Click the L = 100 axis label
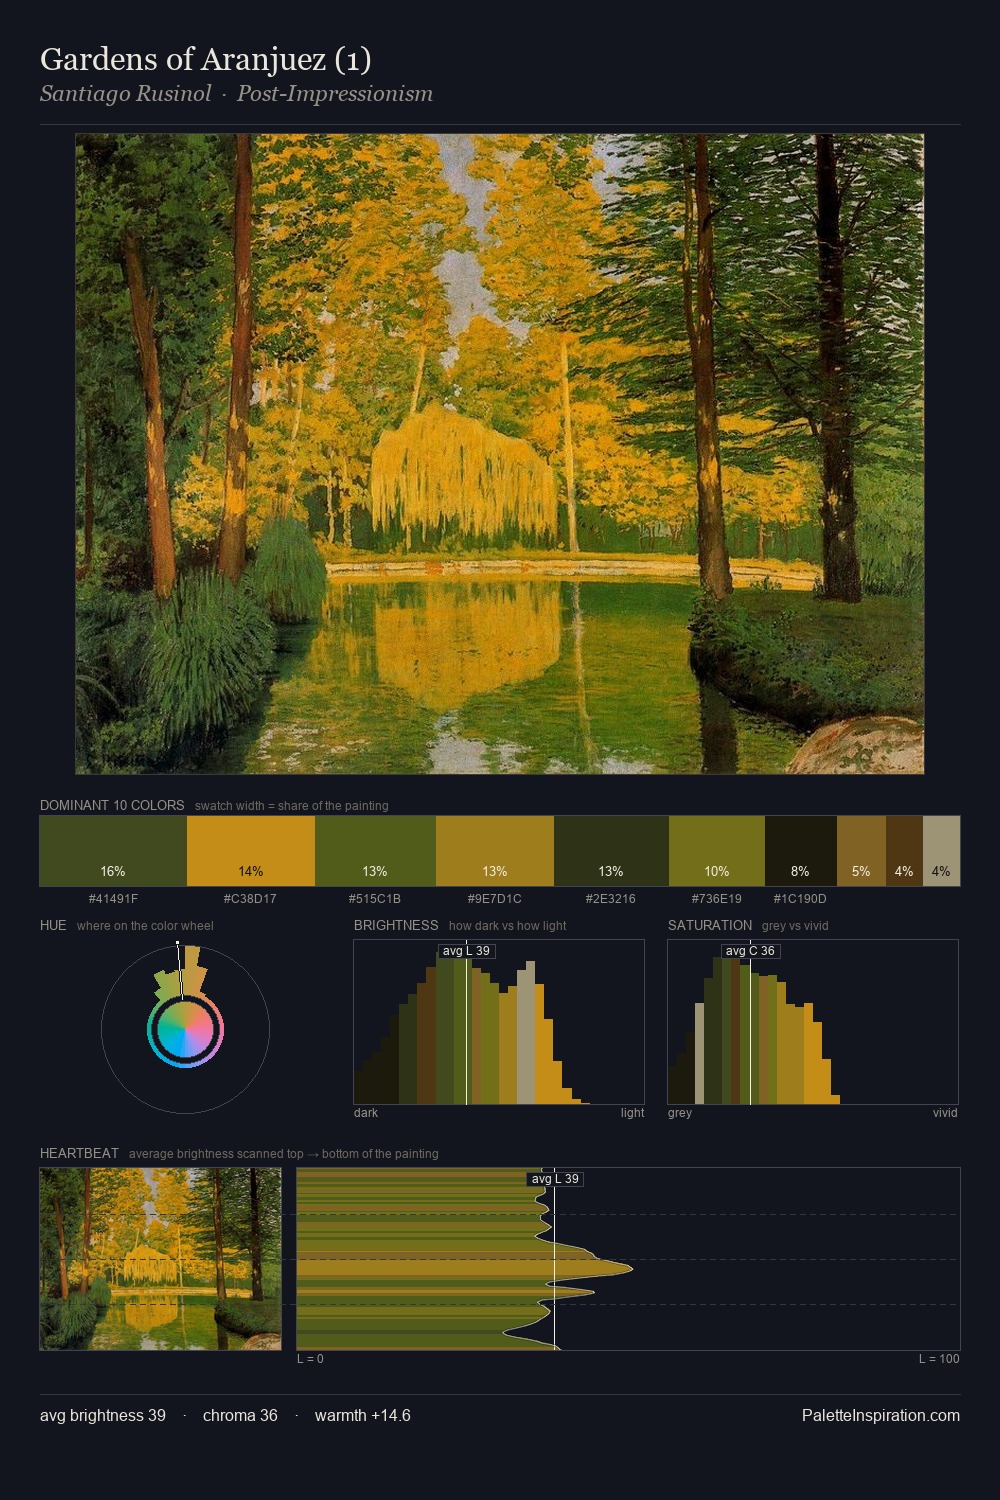 coord(939,1359)
